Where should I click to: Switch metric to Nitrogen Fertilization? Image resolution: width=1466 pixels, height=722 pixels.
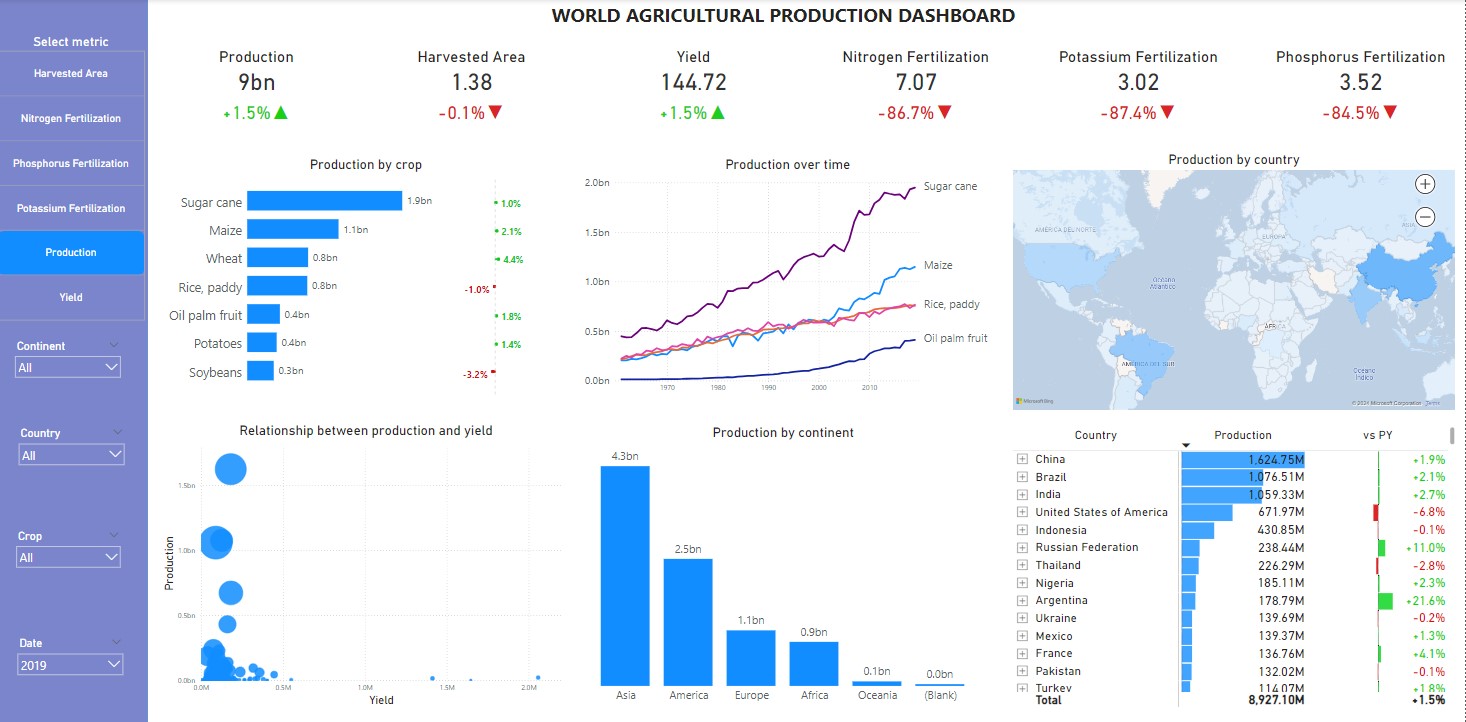point(71,119)
